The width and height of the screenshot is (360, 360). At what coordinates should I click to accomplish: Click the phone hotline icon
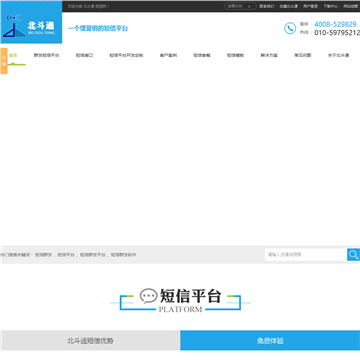(290, 28)
